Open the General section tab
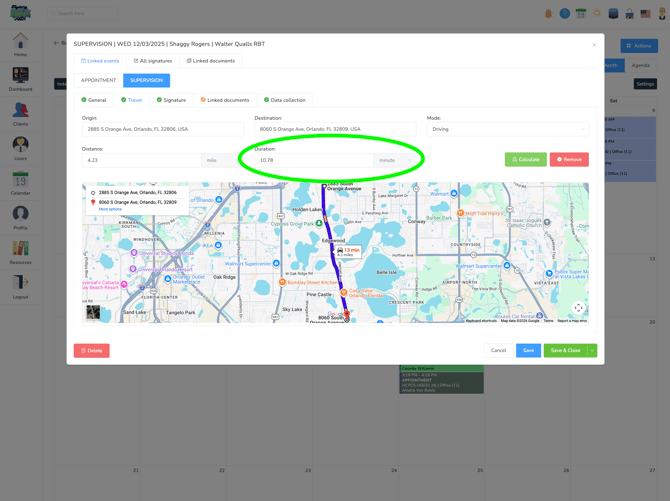 tap(94, 100)
